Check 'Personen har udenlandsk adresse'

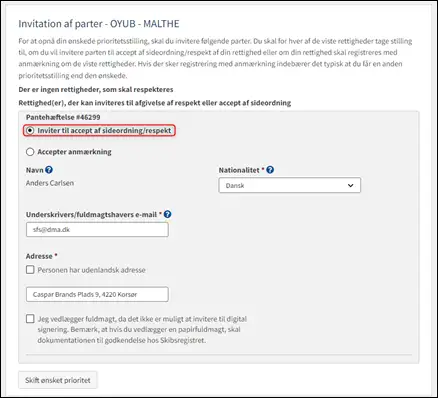30,270
